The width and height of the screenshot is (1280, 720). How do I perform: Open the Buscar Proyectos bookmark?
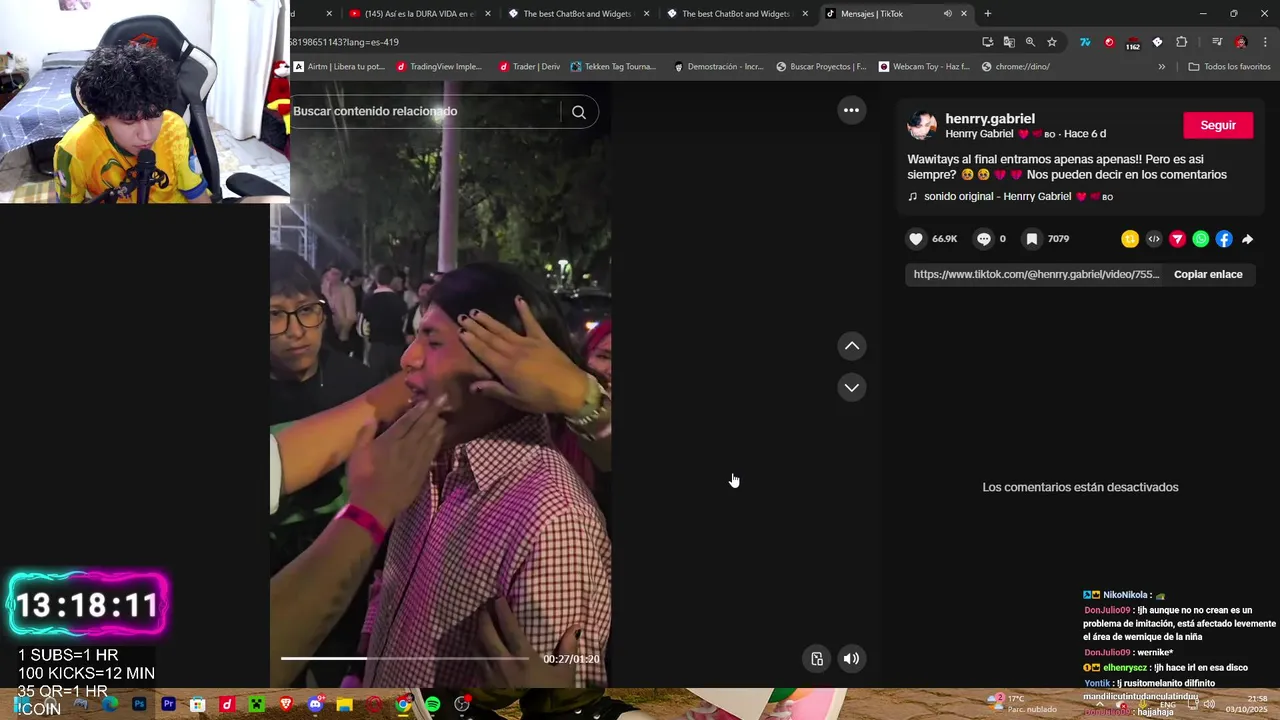(x=821, y=67)
